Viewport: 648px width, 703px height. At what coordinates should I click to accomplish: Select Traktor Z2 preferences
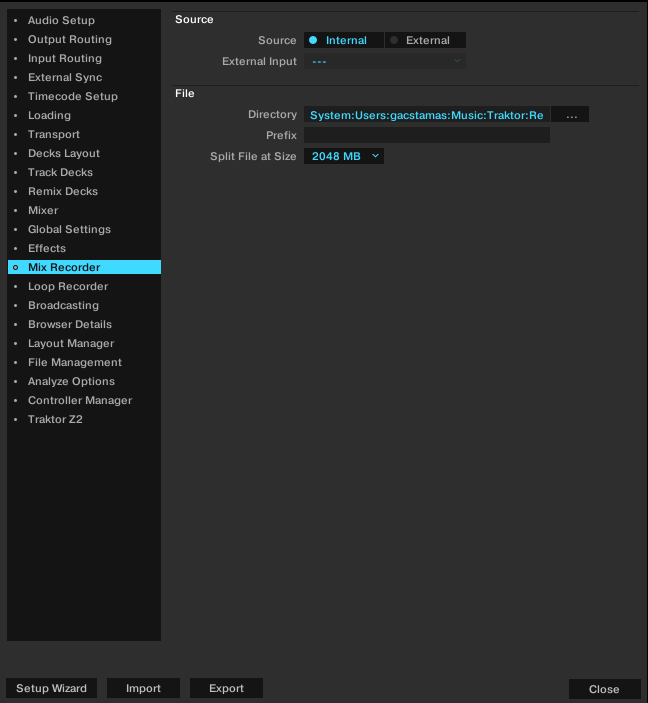click(84, 420)
